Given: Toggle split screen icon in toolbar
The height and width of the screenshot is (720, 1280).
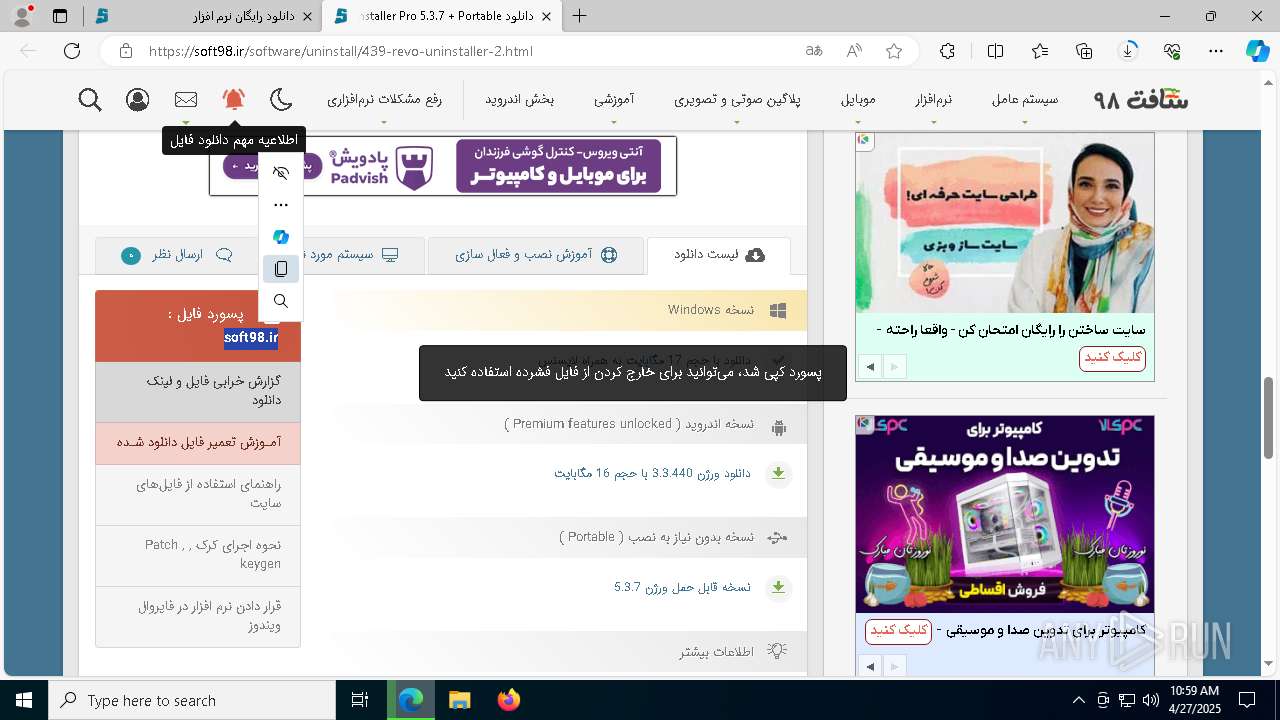Looking at the screenshot, I should tap(995, 51).
